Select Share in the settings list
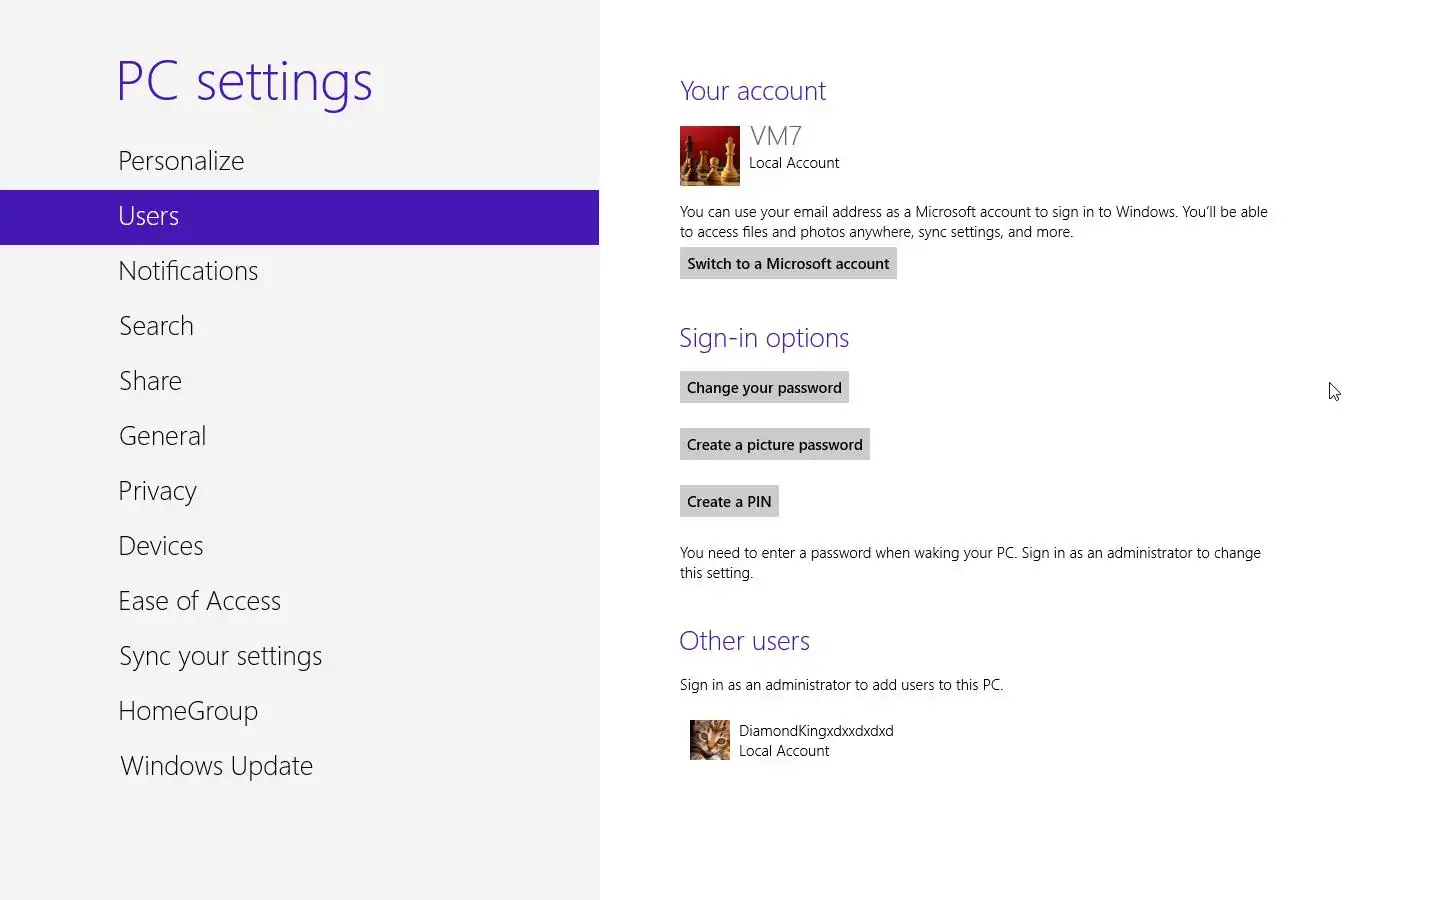 pos(150,381)
